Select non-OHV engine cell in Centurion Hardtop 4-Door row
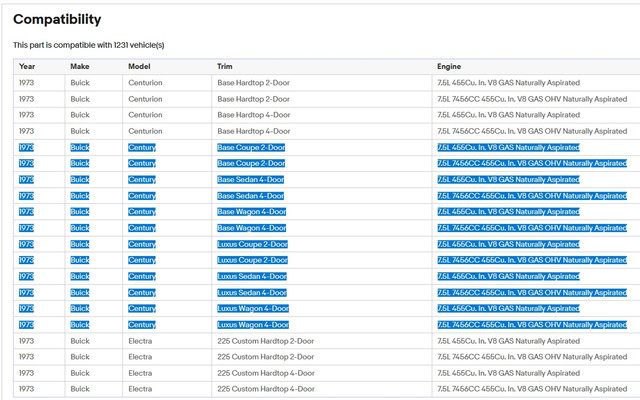Screen dimensions: 640x400 coord(509,115)
